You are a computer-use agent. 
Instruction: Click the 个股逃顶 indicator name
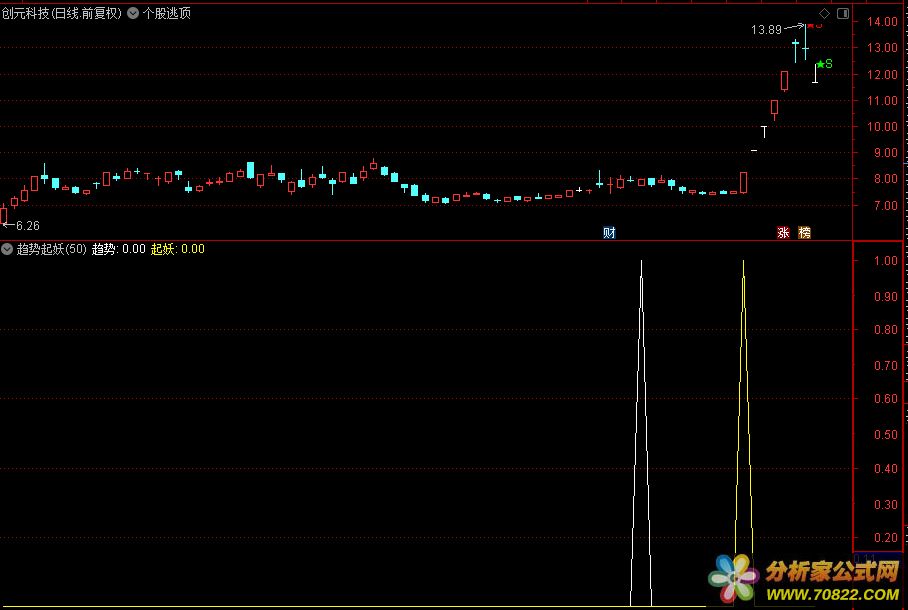pyautogui.click(x=167, y=13)
